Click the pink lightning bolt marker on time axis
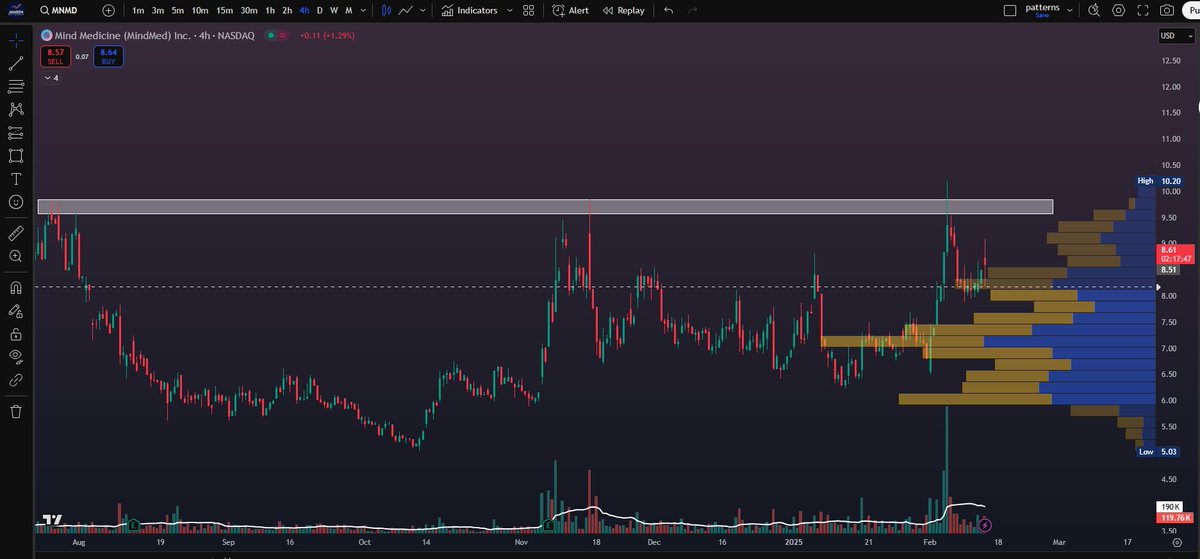Image resolution: width=1200 pixels, height=559 pixels. pos(985,524)
